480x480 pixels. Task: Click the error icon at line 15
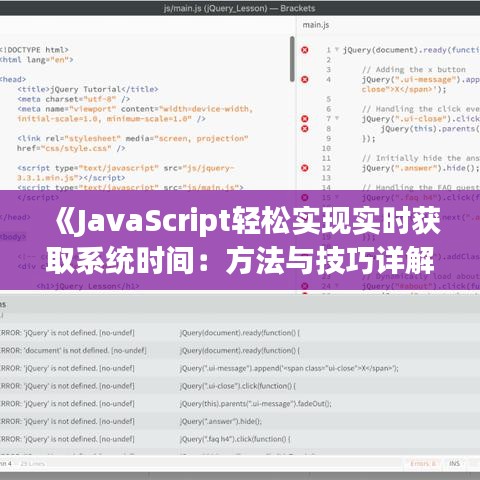(x=305, y=197)
